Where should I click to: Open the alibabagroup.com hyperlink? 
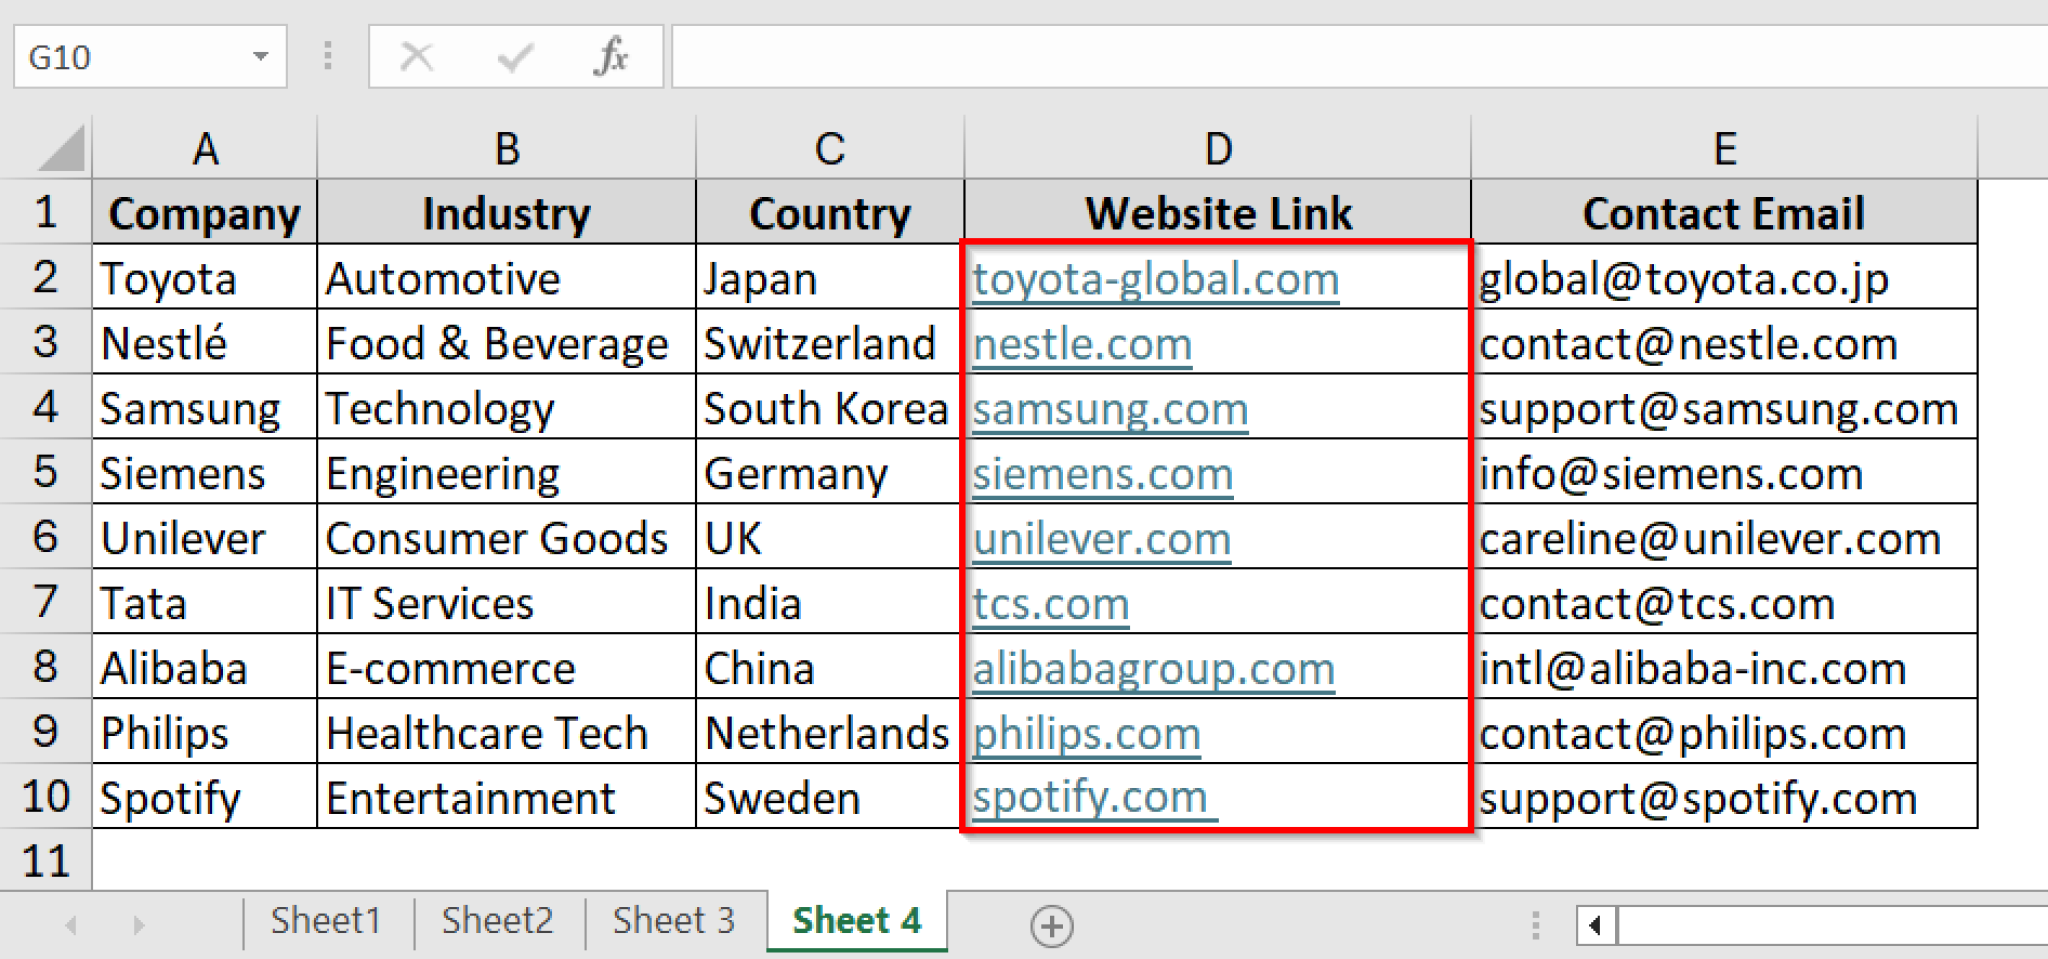[1154, 667]
